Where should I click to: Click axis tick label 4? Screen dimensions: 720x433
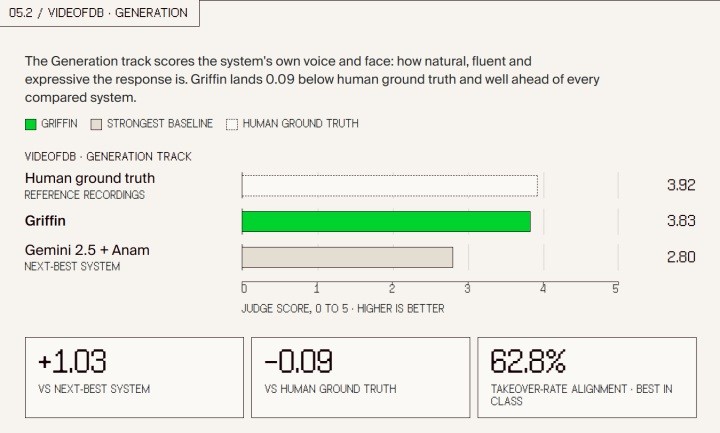point(543,288)
